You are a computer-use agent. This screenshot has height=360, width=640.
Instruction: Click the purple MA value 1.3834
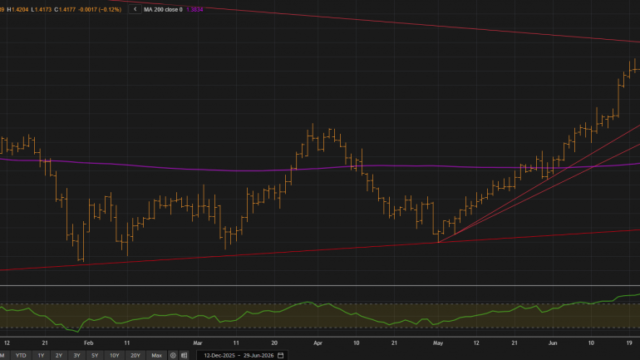pyautogui.click(x=195, y=9)
